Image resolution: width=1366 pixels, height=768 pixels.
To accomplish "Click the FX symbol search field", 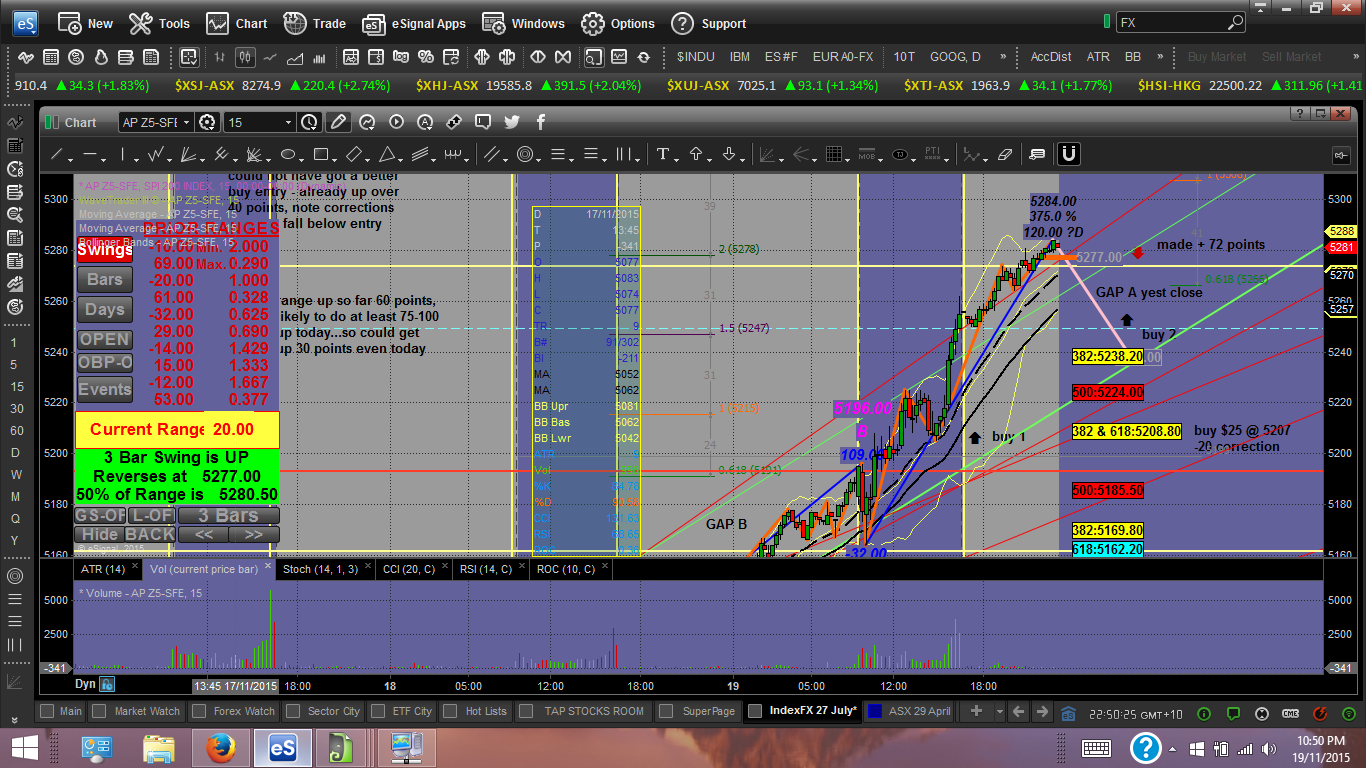I will point(1170,22).
